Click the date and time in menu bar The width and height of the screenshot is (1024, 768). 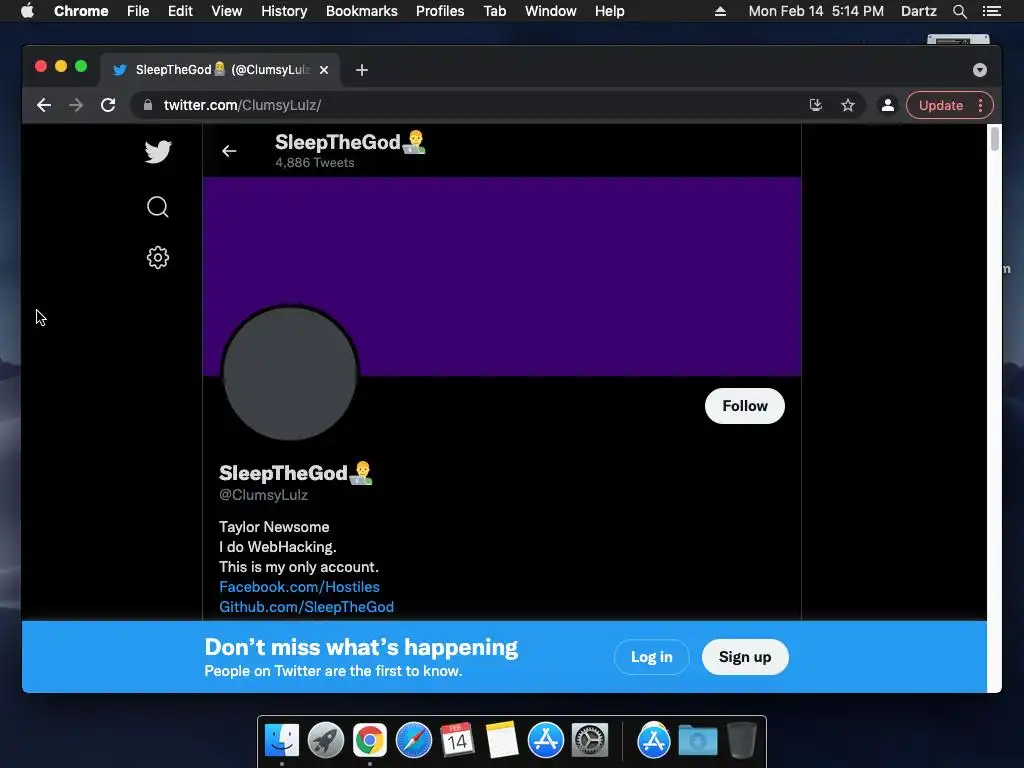[x=816, y=11]
